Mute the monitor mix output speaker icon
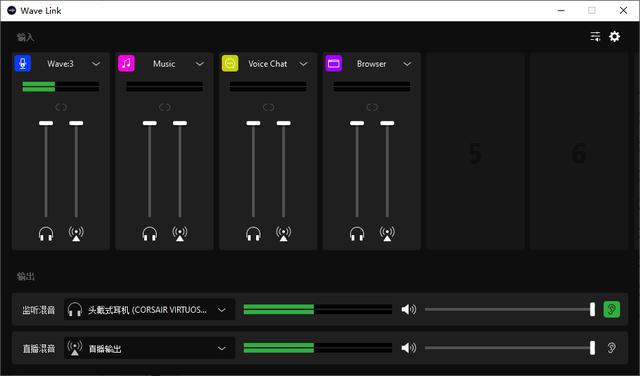This screenshot has width=640, height=376. (408, 309)
